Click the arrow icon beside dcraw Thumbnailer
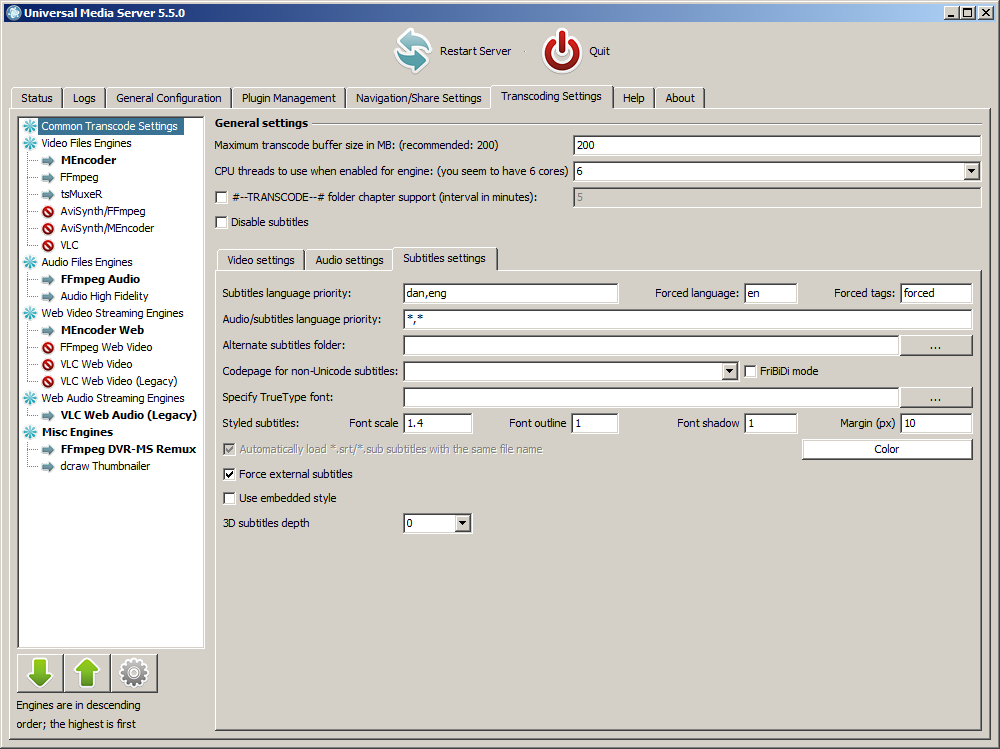 point(48,466)
